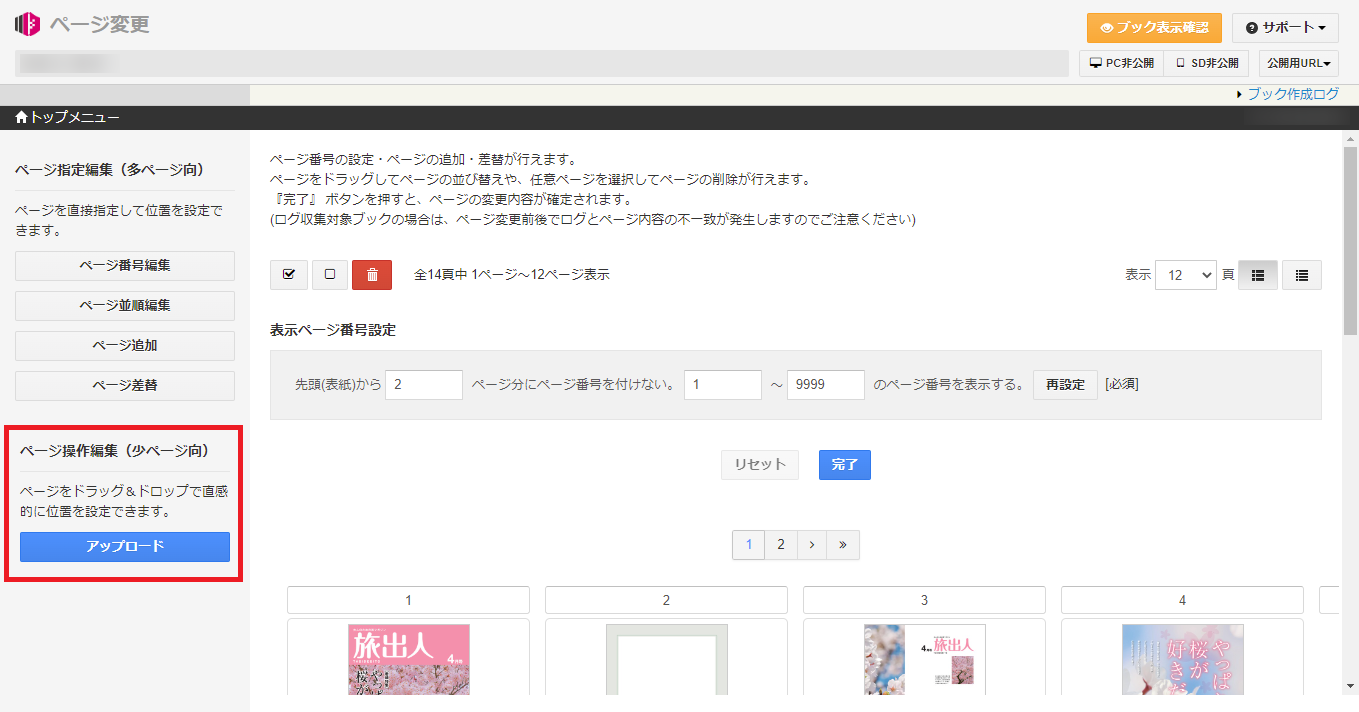
Task: Open the per-page display count dropdown
Action: coord(1185,274)
